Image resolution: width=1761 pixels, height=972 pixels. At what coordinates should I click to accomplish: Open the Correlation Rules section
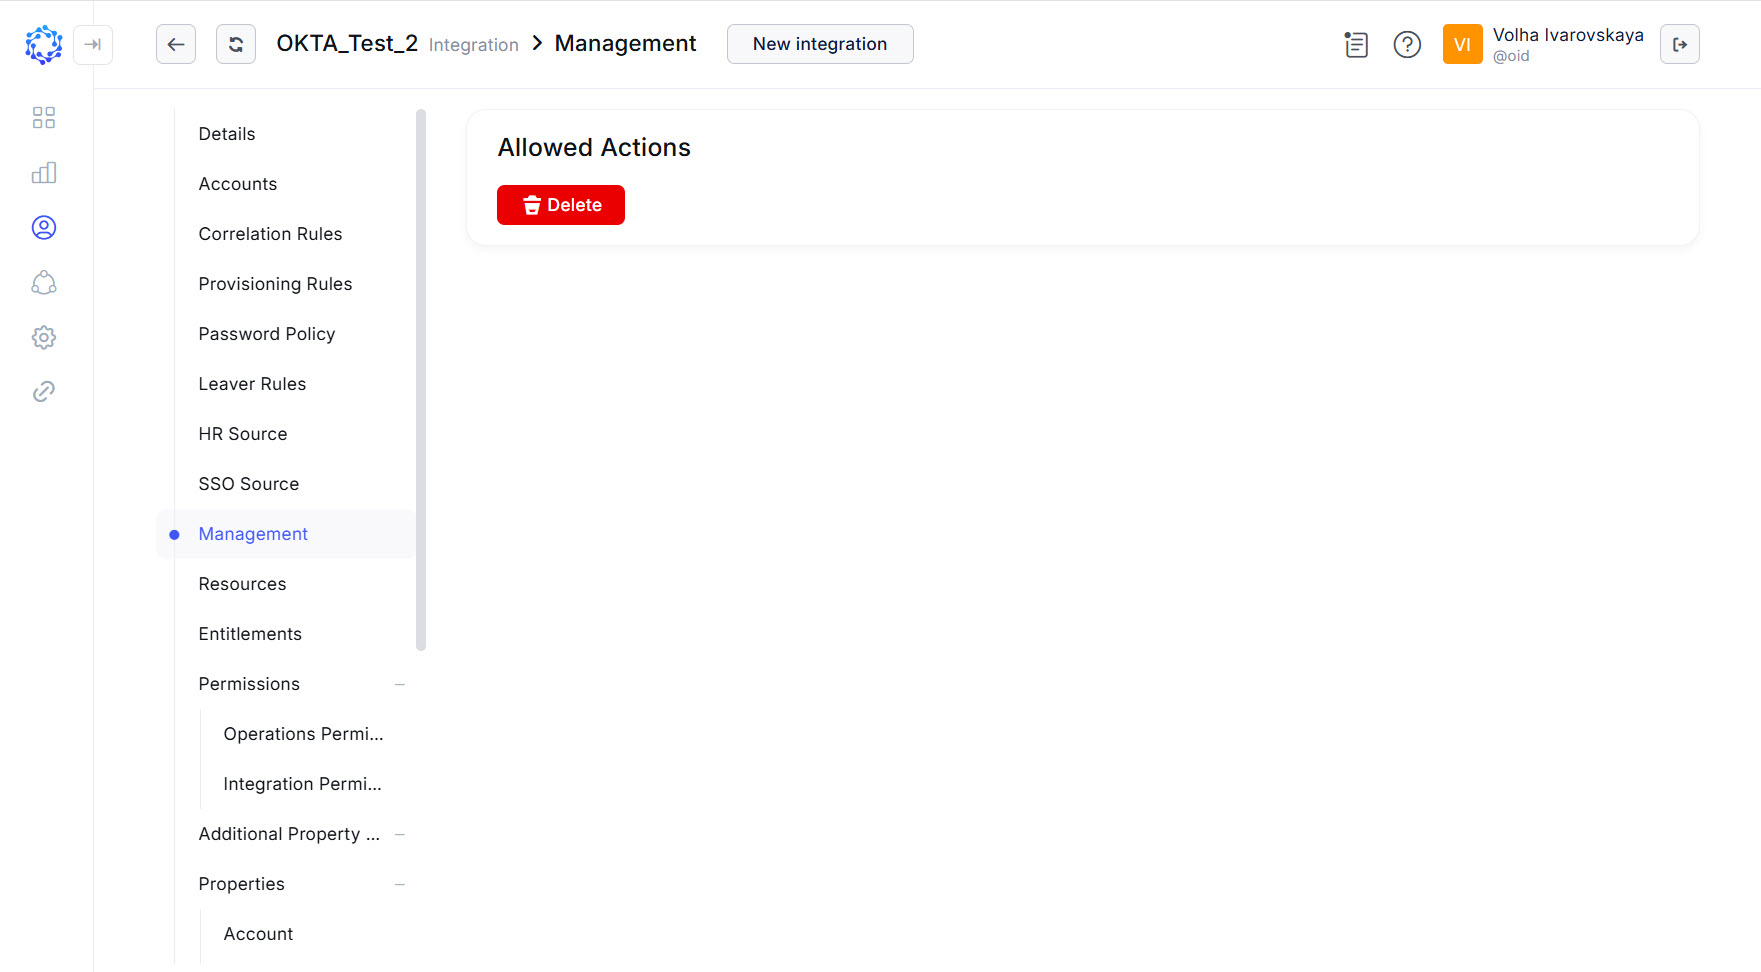[270, 234]
